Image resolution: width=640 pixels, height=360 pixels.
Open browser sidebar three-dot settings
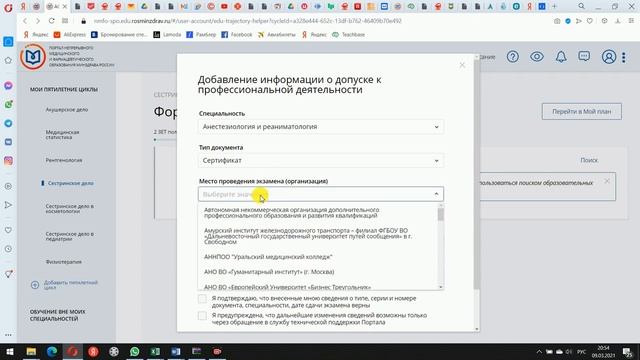(x=8, y=335)
